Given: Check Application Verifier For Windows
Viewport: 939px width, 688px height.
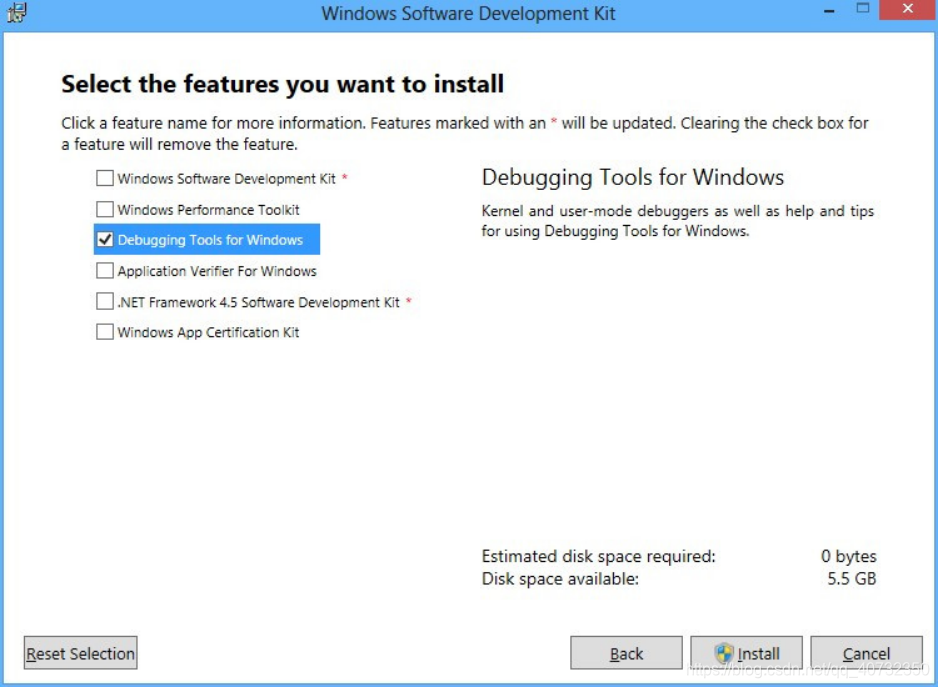Looking at the screenshot, I should point(104,270).
